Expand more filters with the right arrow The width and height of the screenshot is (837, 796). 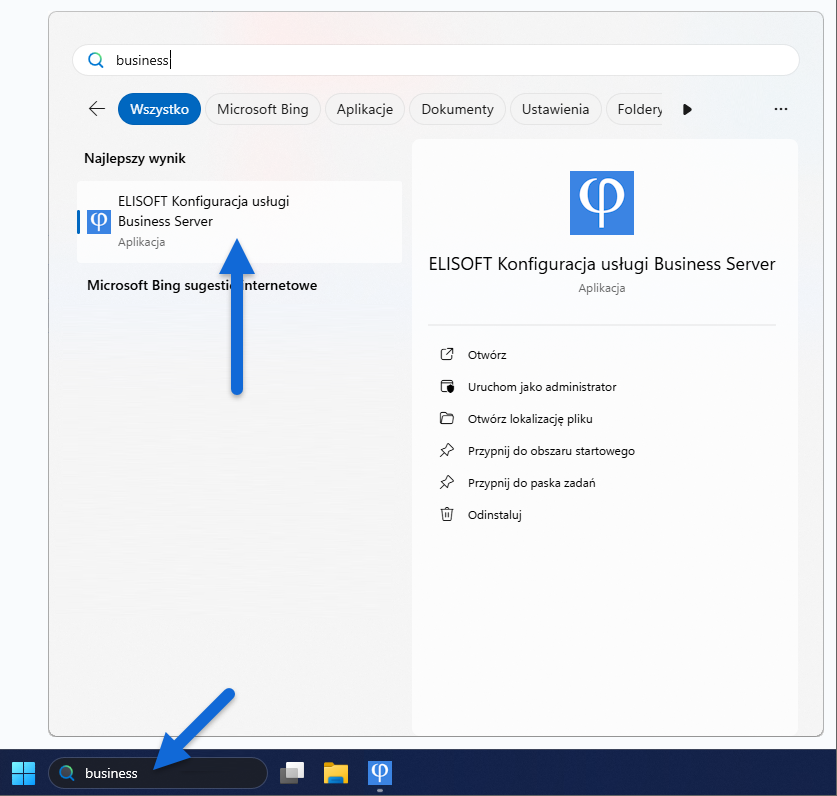point(687,109)
